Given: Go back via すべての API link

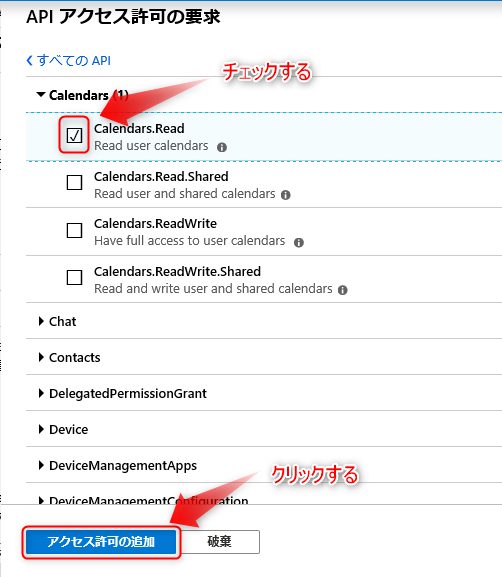Looking at the screenshot, I should 68,60.
